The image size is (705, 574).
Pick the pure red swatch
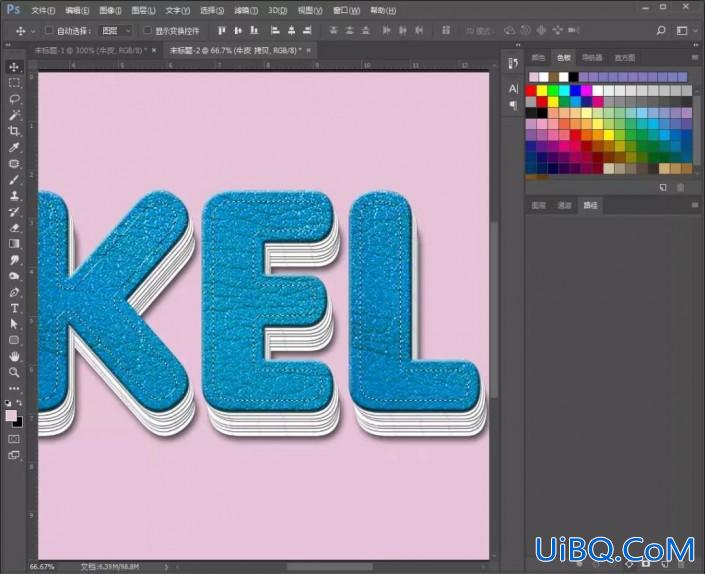point(531,91)
